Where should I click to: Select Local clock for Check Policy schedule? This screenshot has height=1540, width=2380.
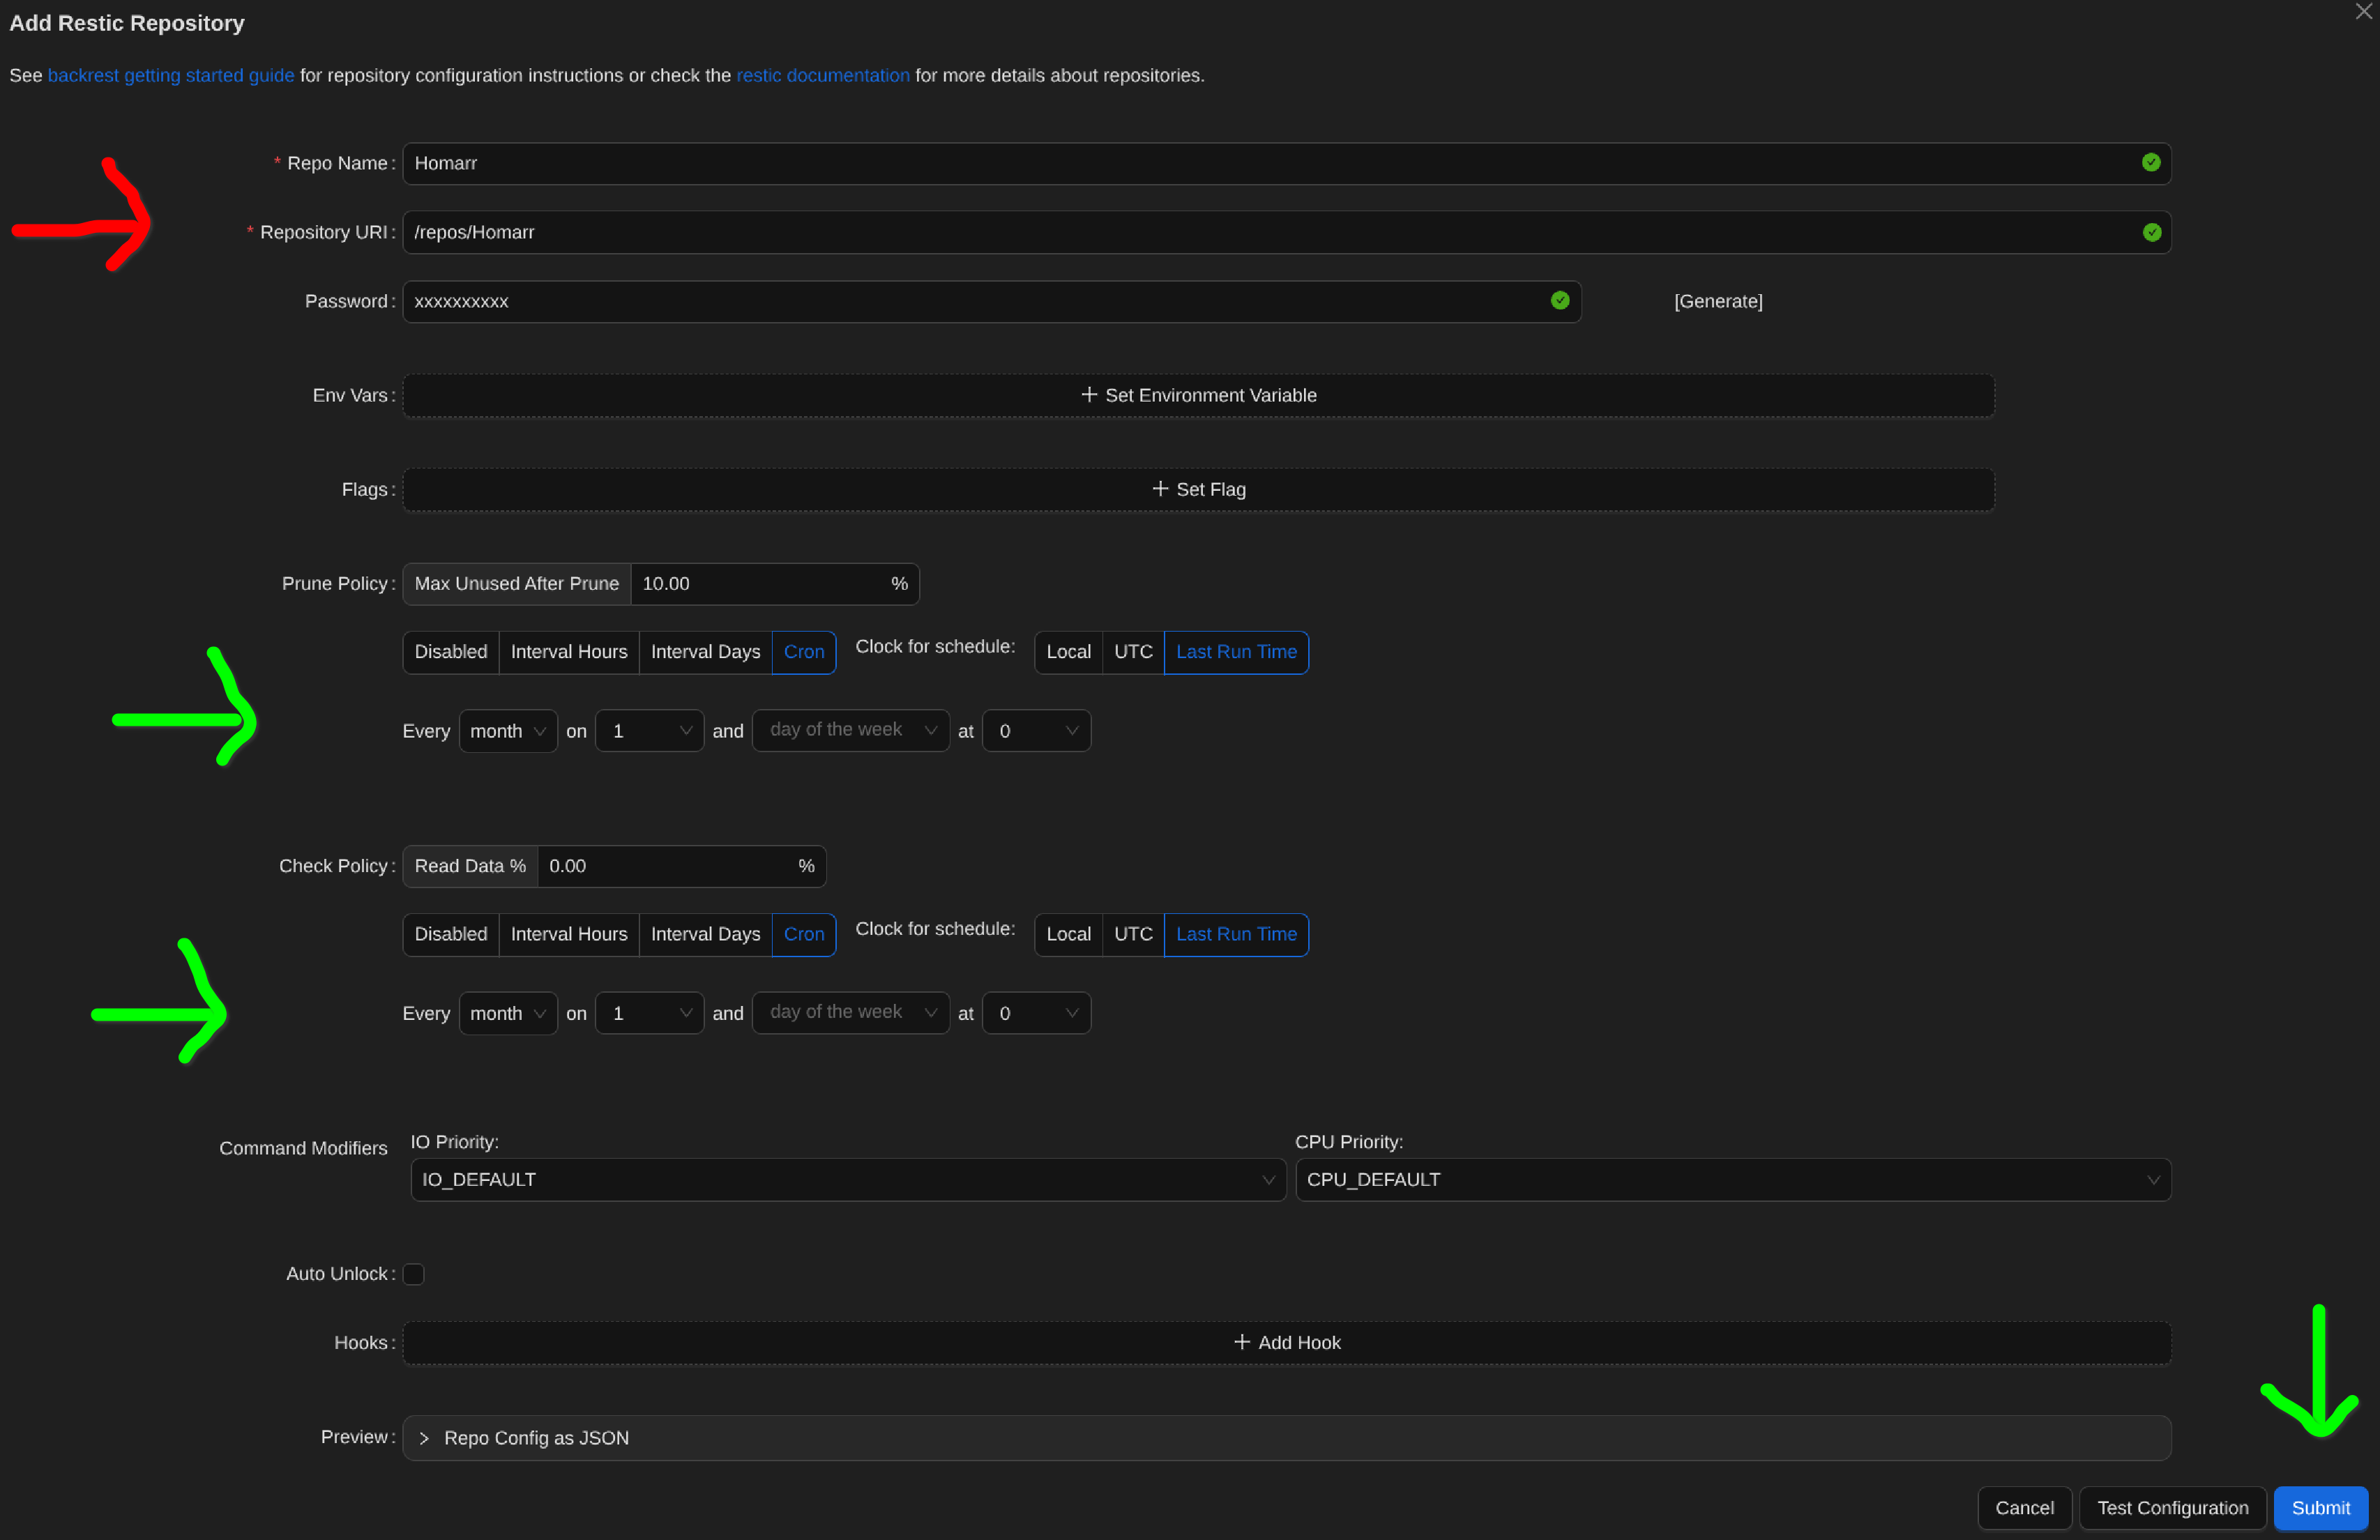(x=1068, y=934)
